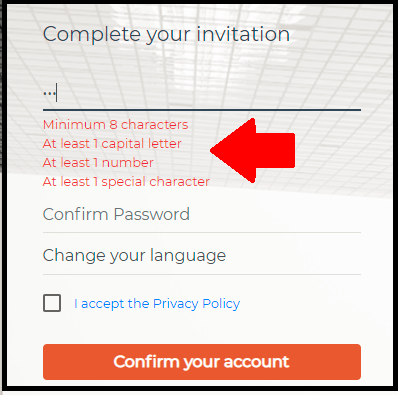Click the Confirm your account button
This screenshot has height=395, width=398.
[202, 362]
